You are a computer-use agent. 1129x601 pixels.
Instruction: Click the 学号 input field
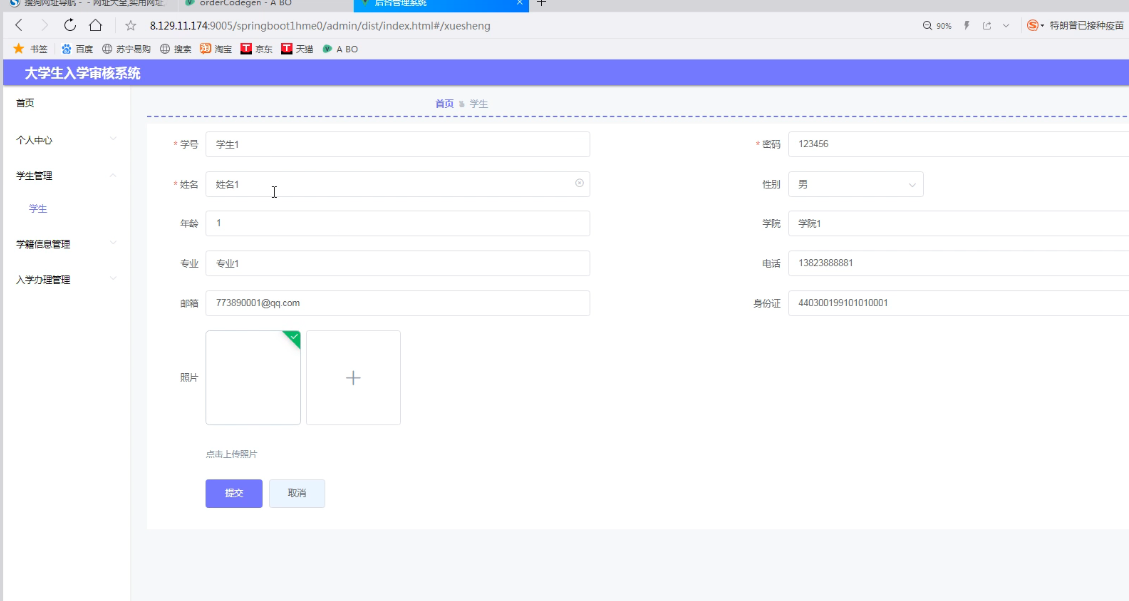tap(397, 144)
